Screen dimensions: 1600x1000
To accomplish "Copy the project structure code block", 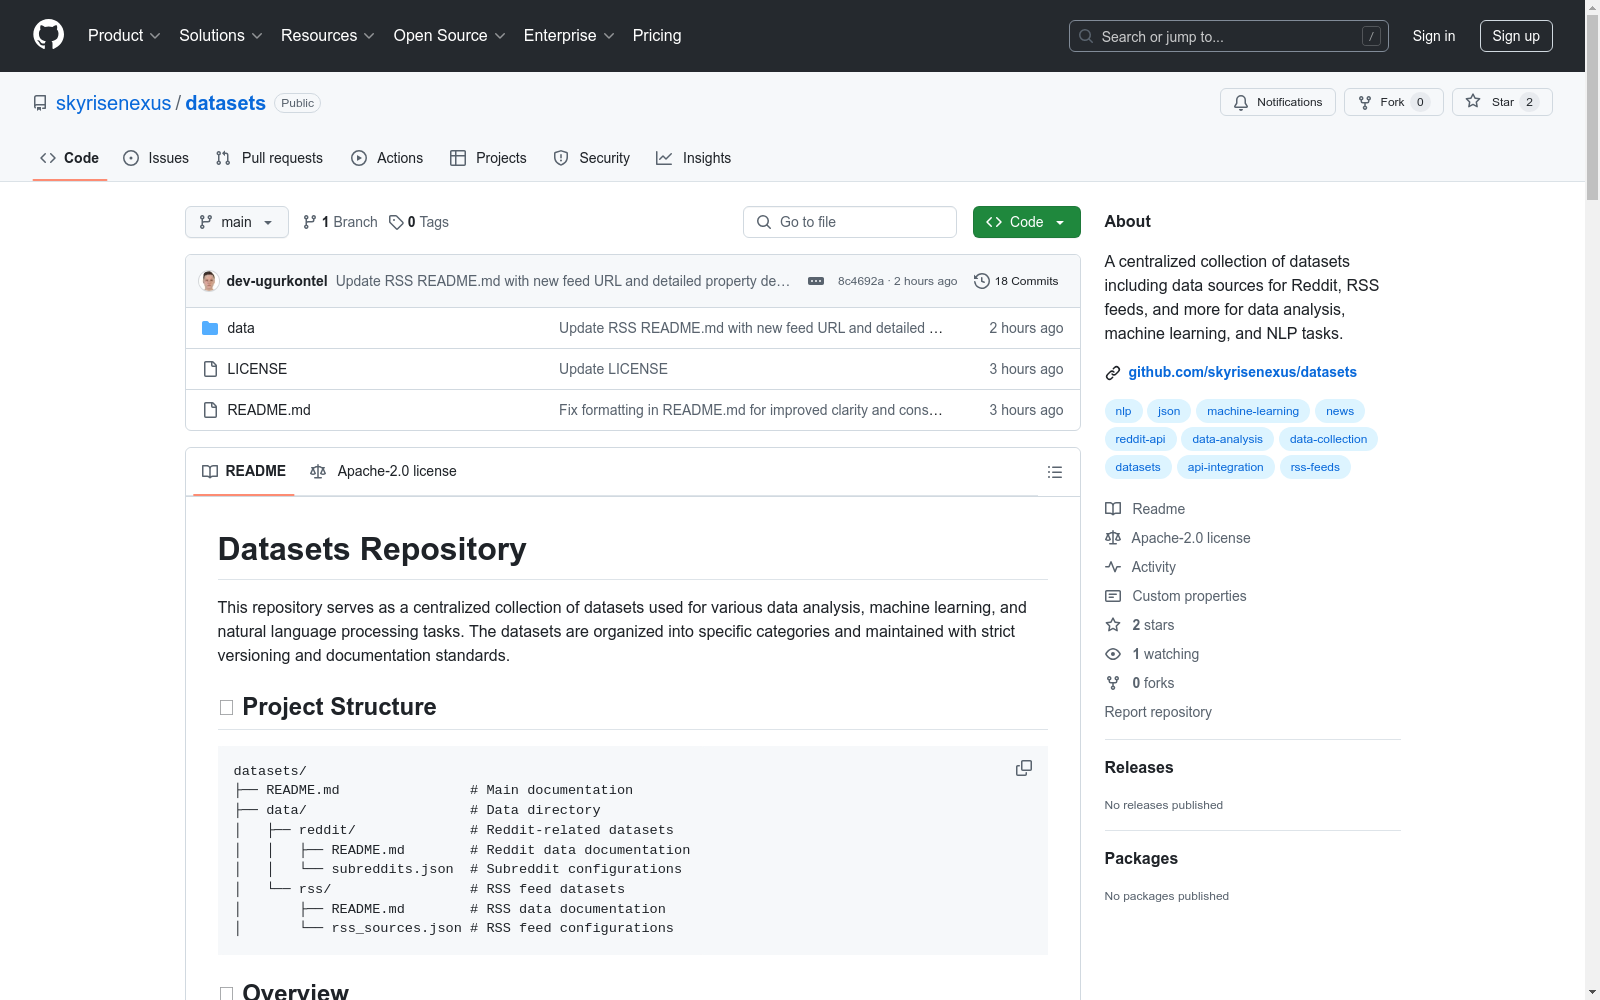I will [x=1024, y=768].
